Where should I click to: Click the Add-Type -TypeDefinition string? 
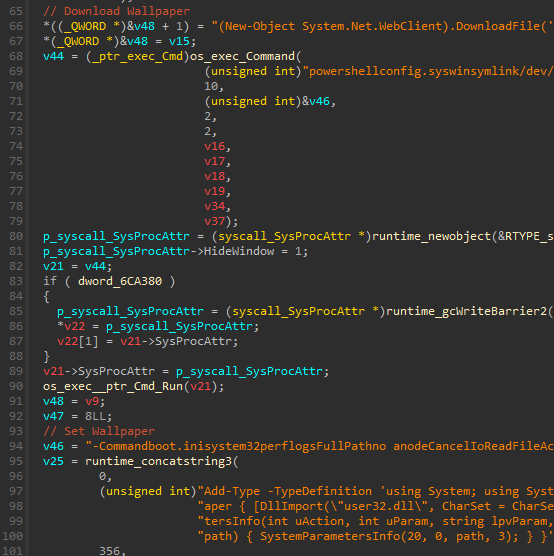click(x=376, y=491)
